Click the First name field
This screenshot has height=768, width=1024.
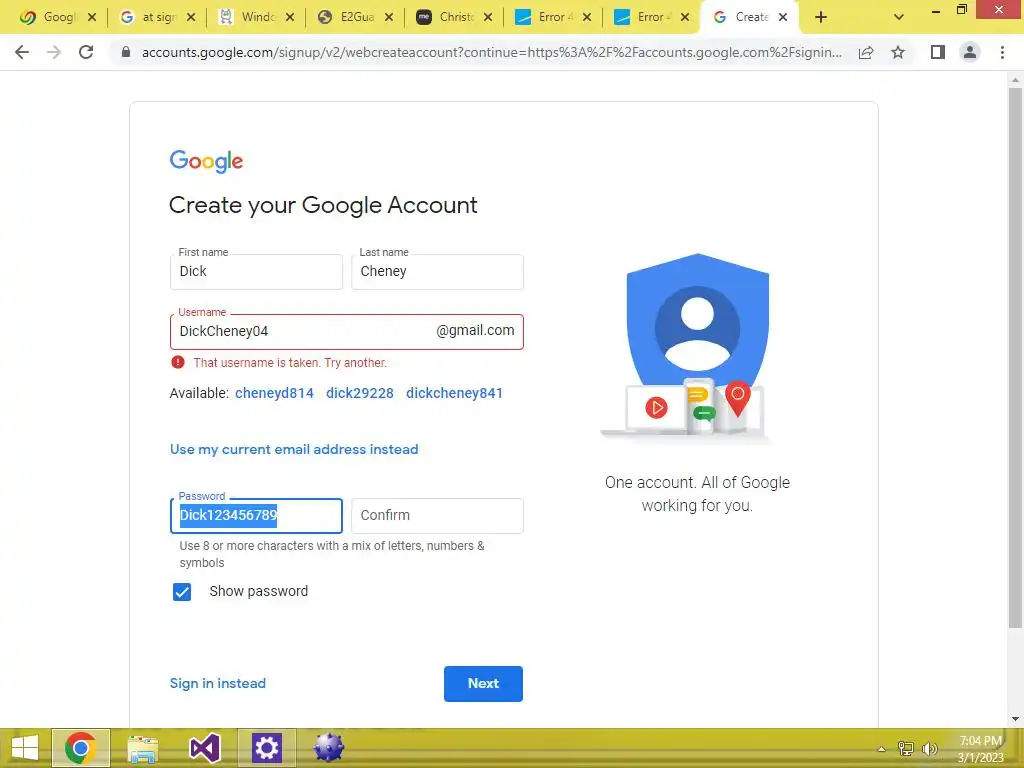point(256,272)
